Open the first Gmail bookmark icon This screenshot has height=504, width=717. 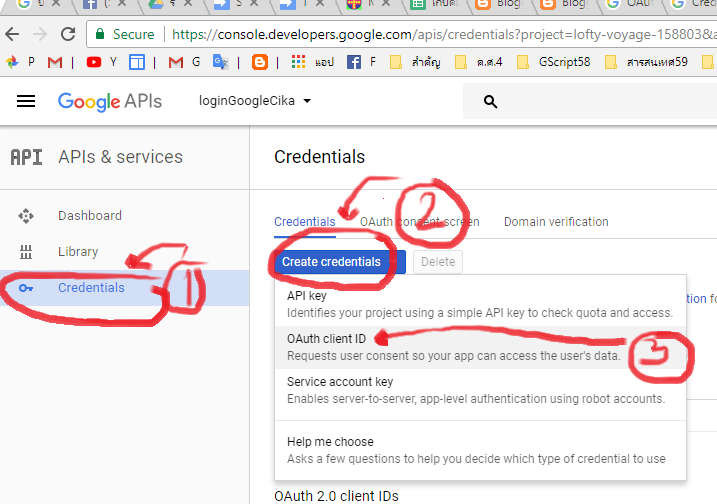[x=55, y=62]
